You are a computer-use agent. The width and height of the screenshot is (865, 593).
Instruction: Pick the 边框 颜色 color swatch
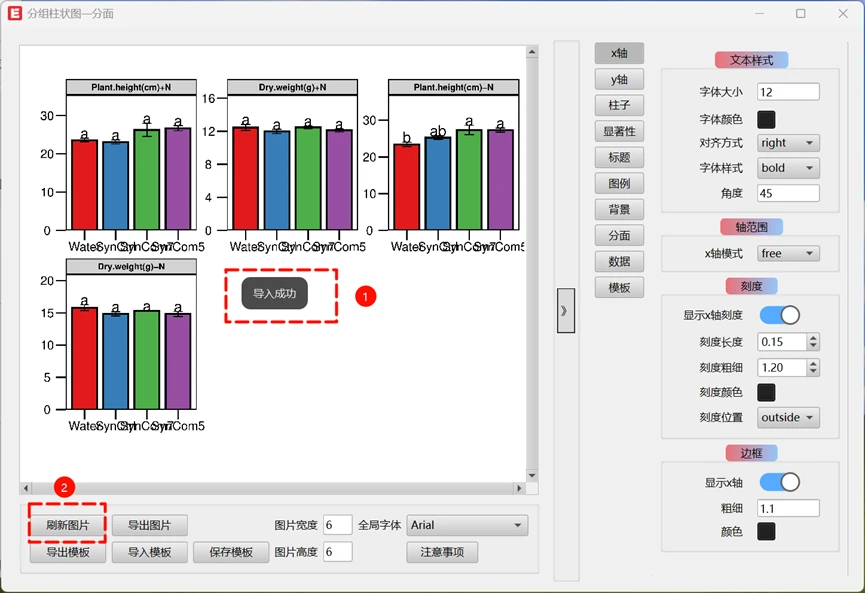click(x=766, y=532)
